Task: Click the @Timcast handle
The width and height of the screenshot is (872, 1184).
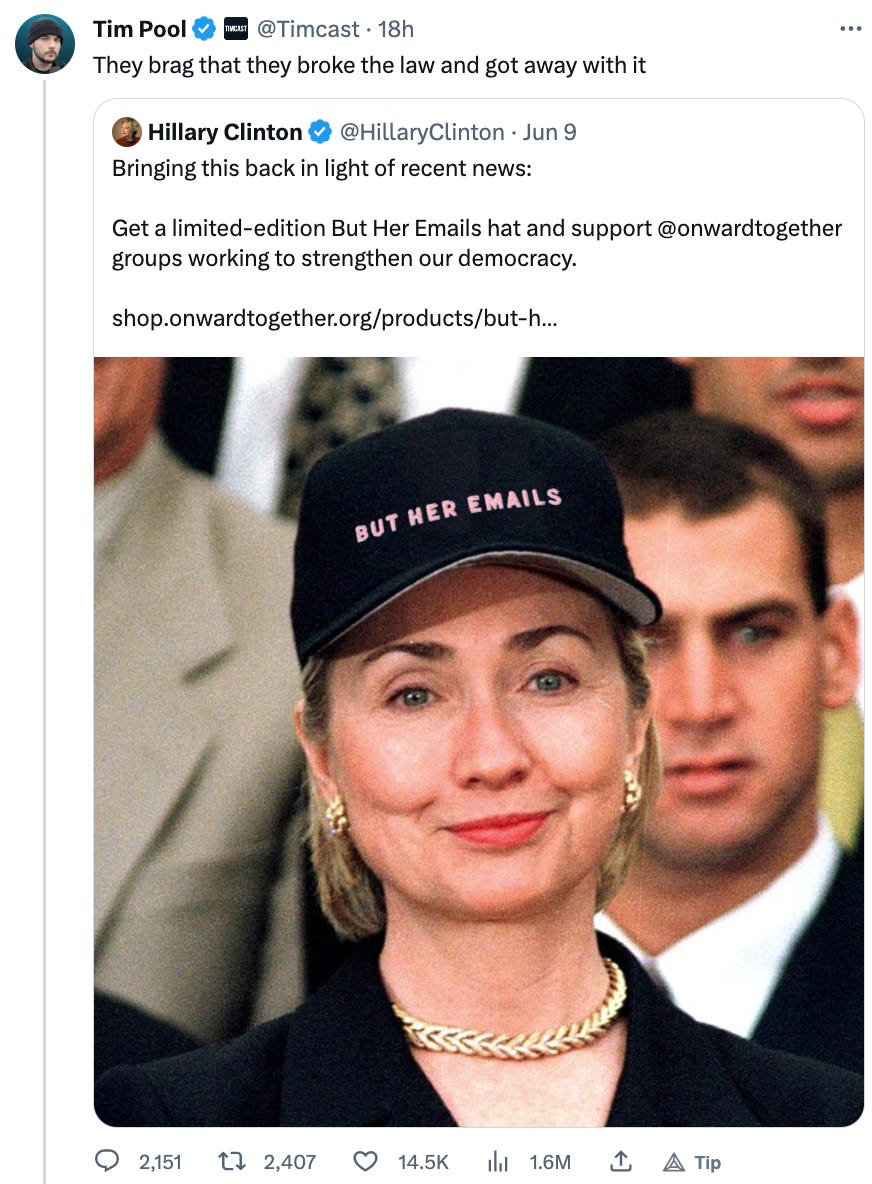Action: click(308, 29)
